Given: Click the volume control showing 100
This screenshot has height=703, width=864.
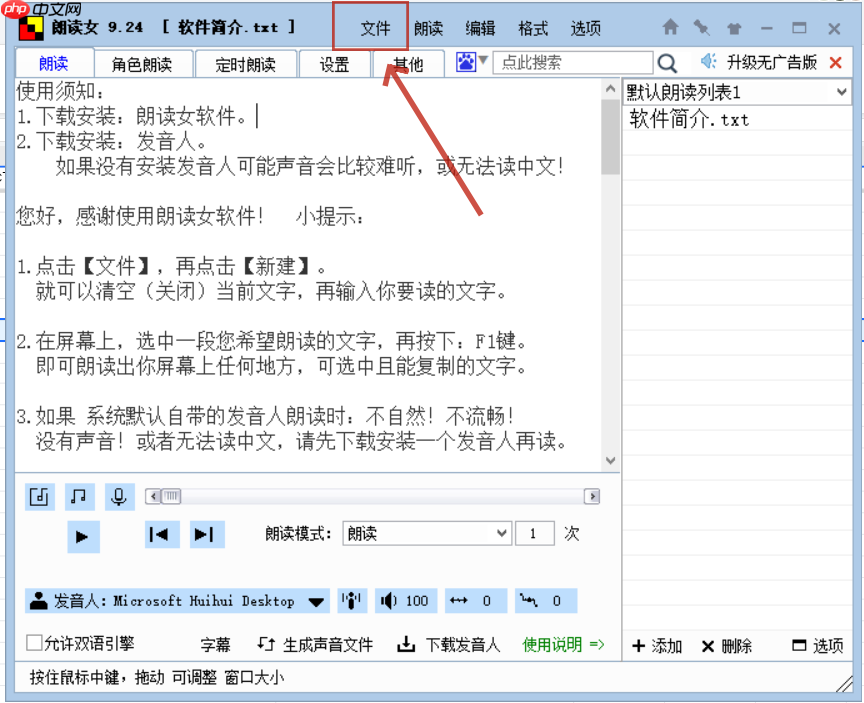Looking at the screenshot, I should [x=406, y=600].
